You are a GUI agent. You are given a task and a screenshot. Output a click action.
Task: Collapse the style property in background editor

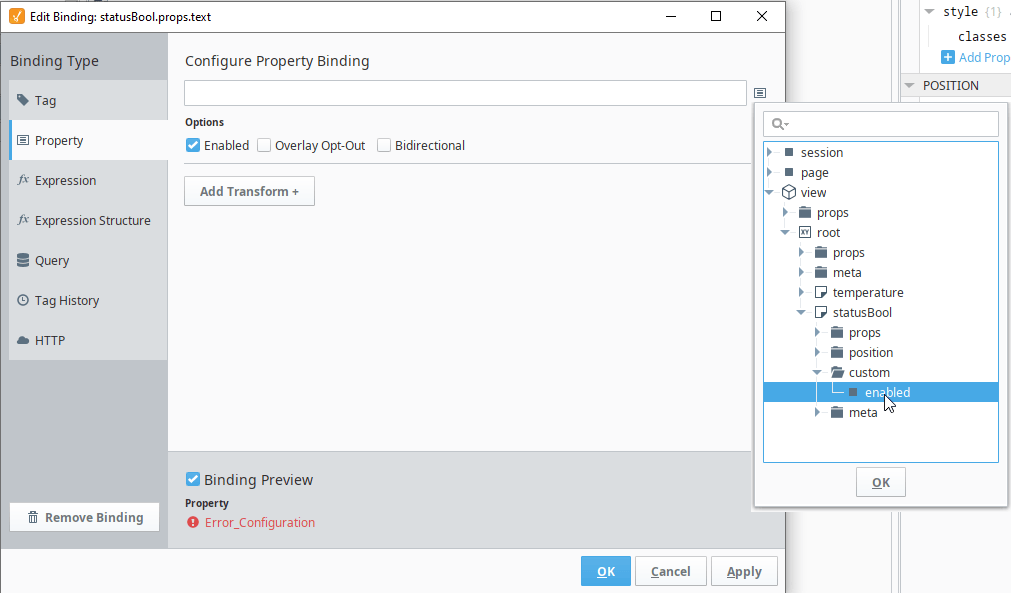click(x=929, y=12)
